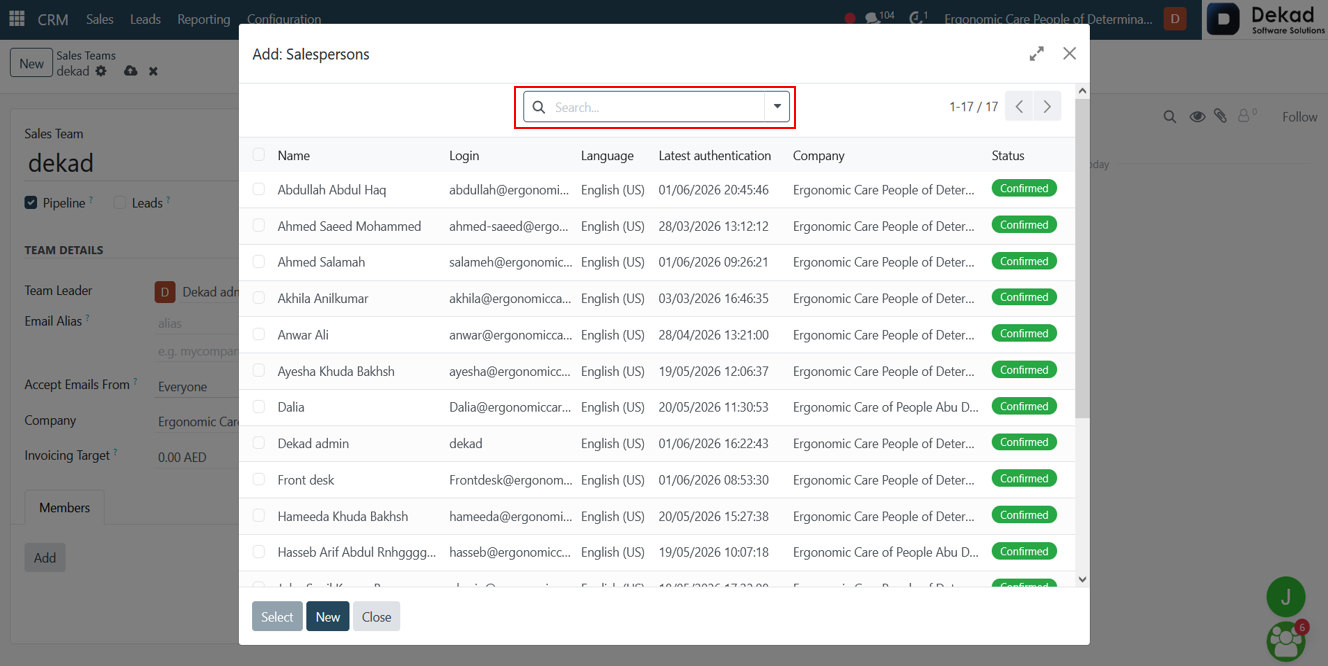
Task: Sort by the Company column header
Action: click(x=818, y=156)
